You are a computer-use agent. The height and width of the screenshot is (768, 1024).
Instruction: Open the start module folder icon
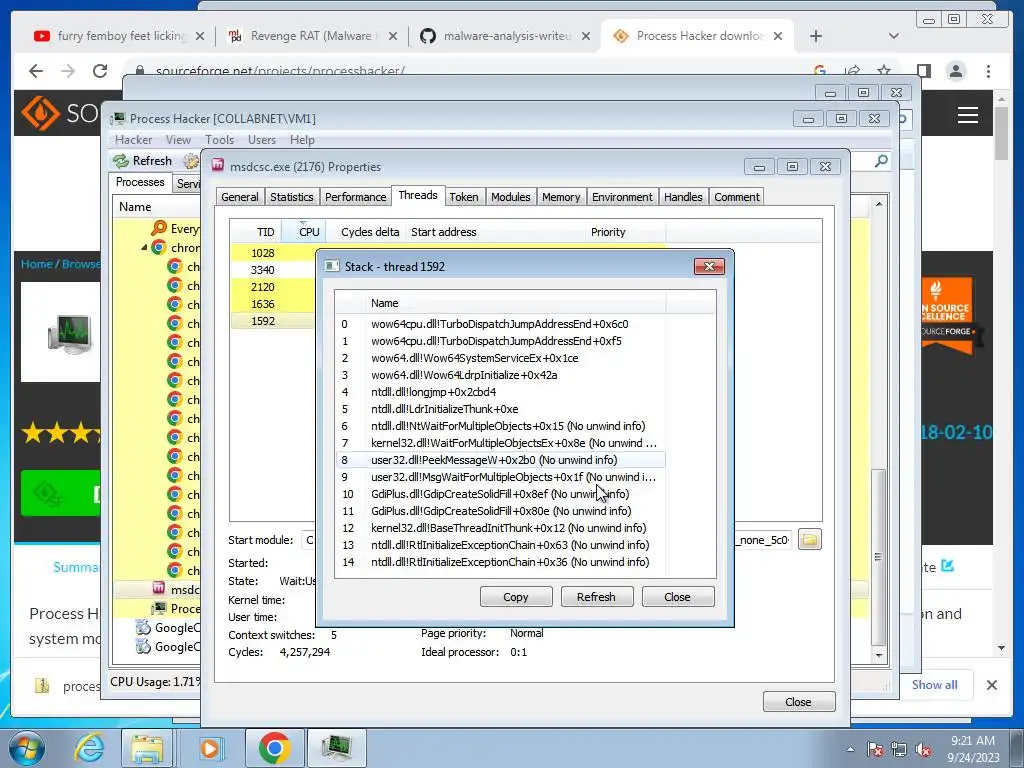(809, 539)
